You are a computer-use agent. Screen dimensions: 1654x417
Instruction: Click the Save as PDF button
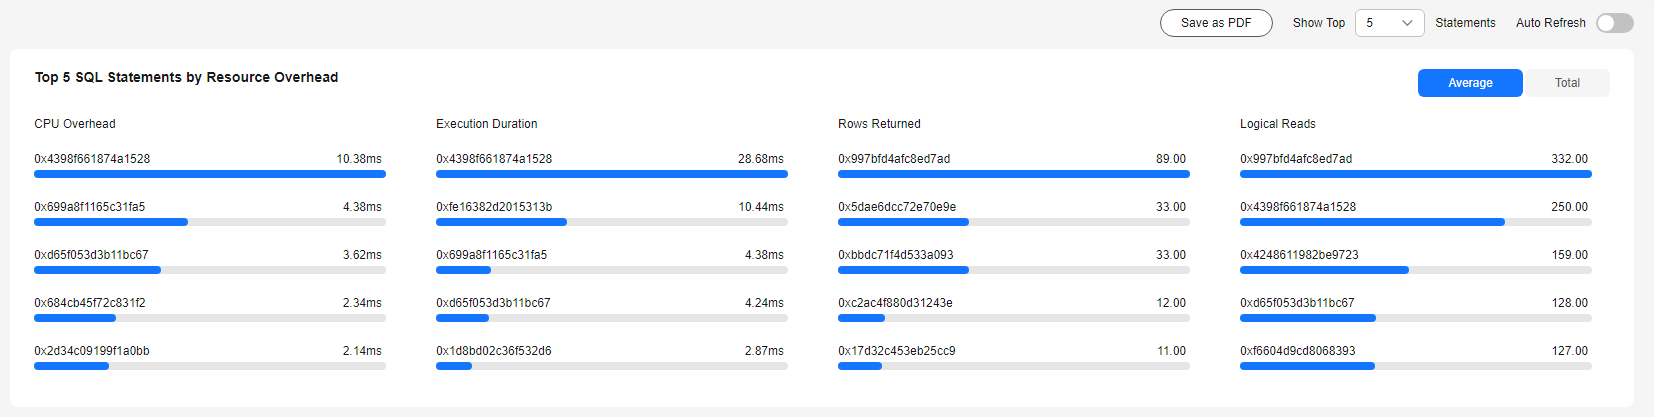[1216, 23]
